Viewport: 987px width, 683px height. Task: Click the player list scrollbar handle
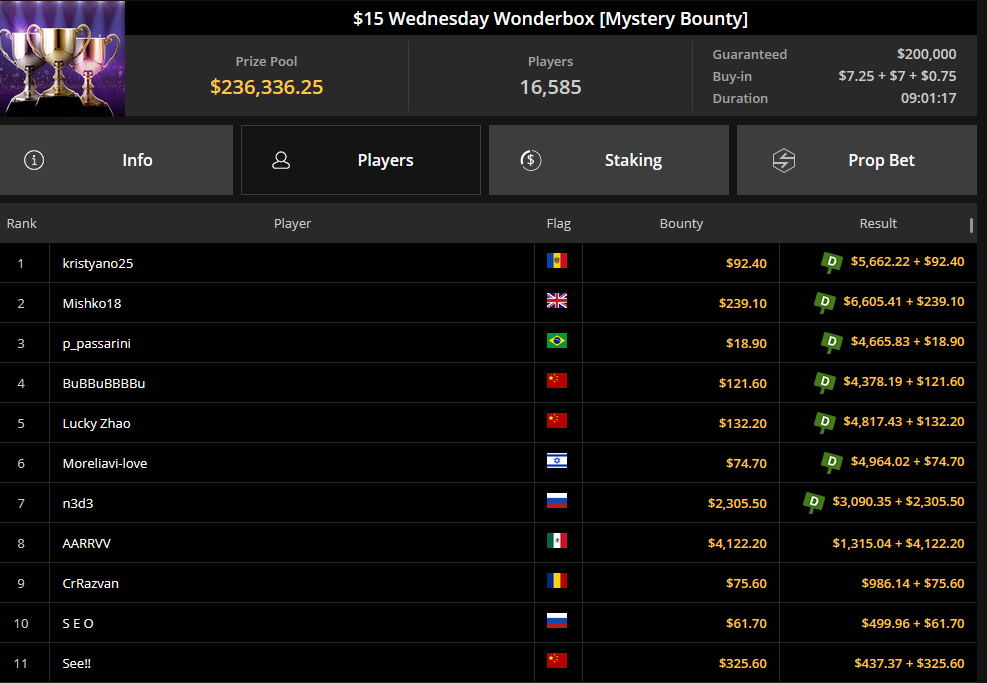point(971,225)
